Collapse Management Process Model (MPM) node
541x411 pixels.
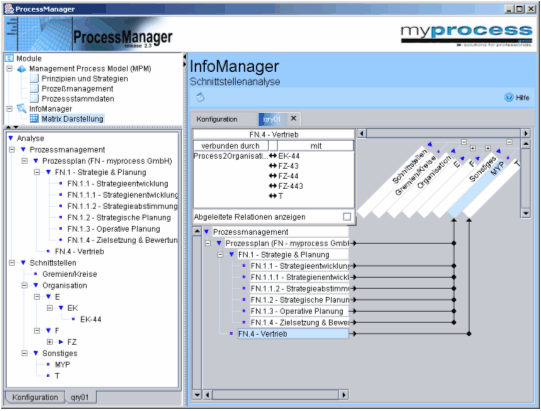[x=10, y=69]
